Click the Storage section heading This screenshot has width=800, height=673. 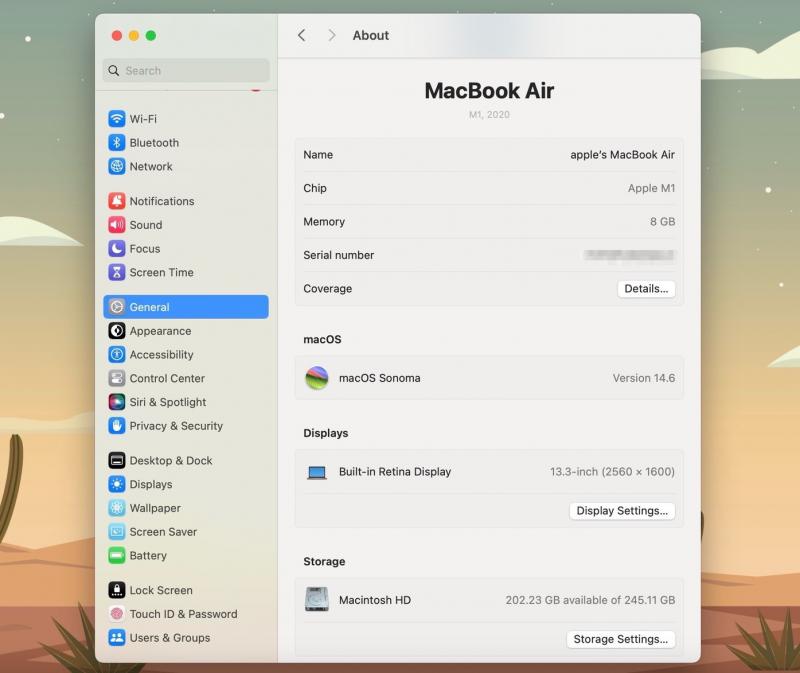(x=324, y=561)
